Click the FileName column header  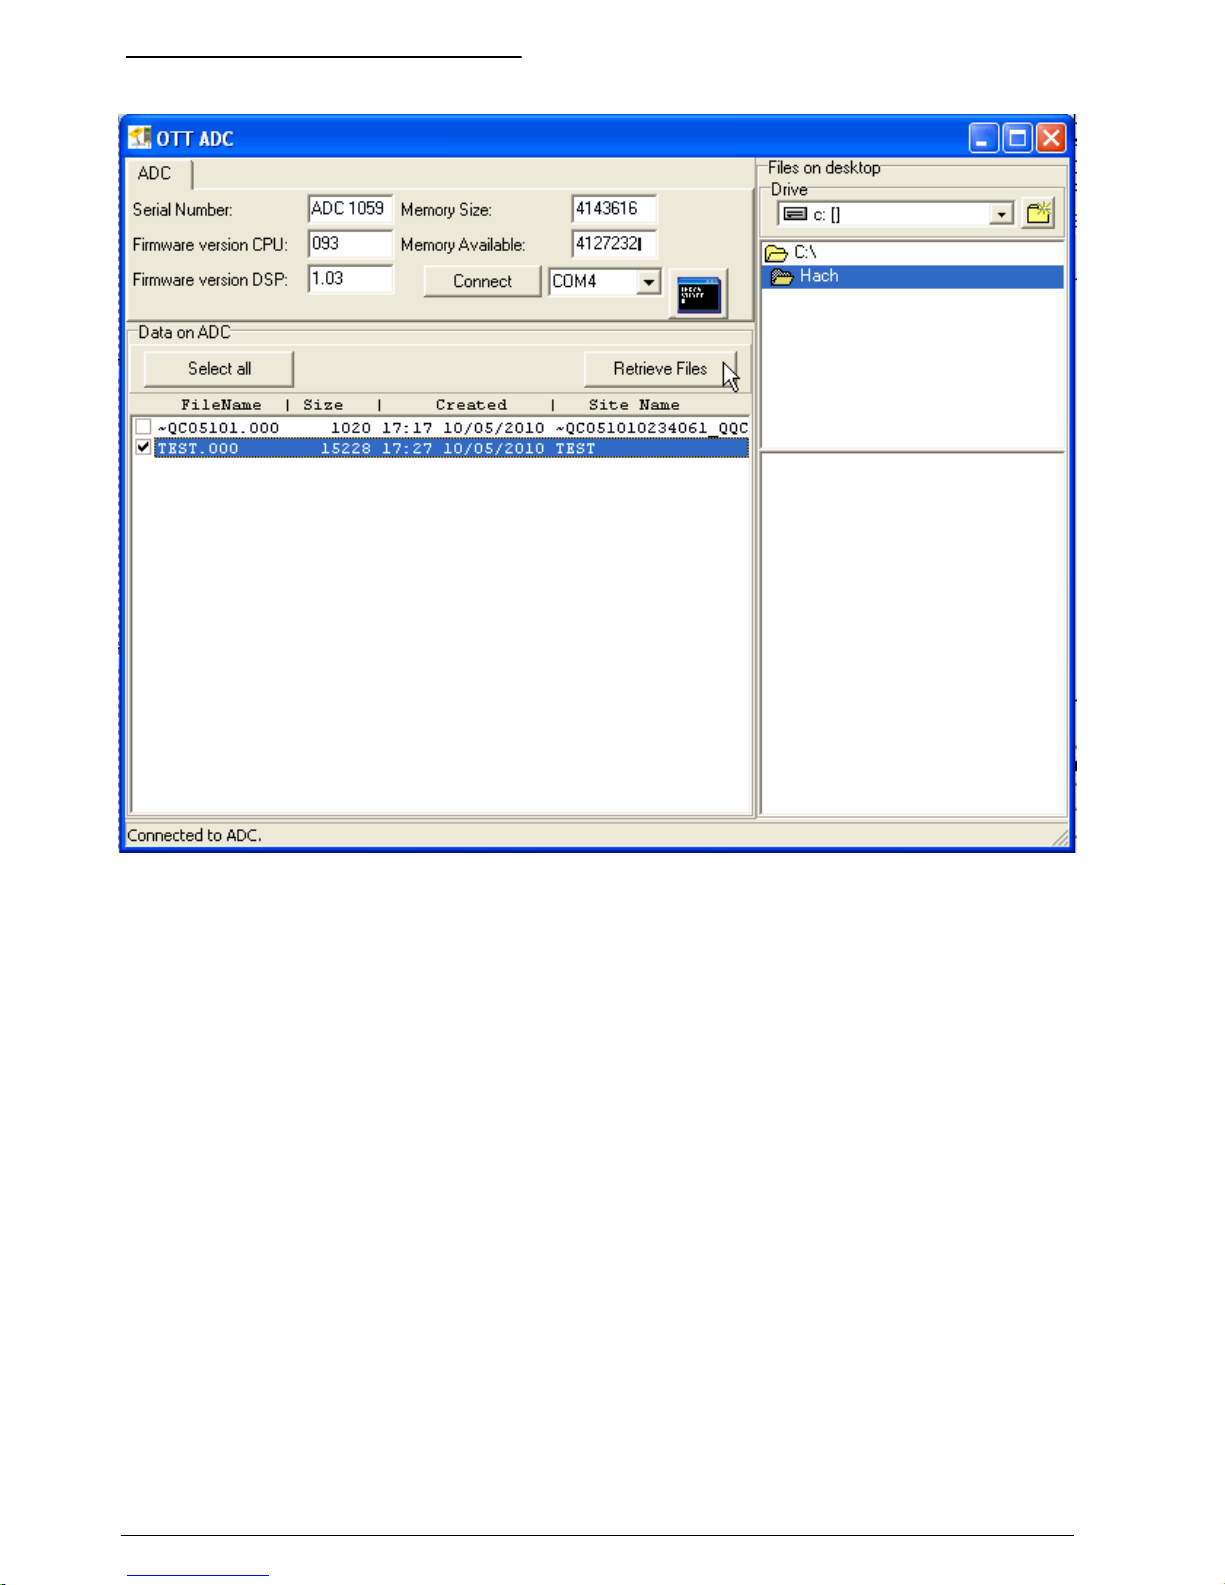[x=221, y=405]
